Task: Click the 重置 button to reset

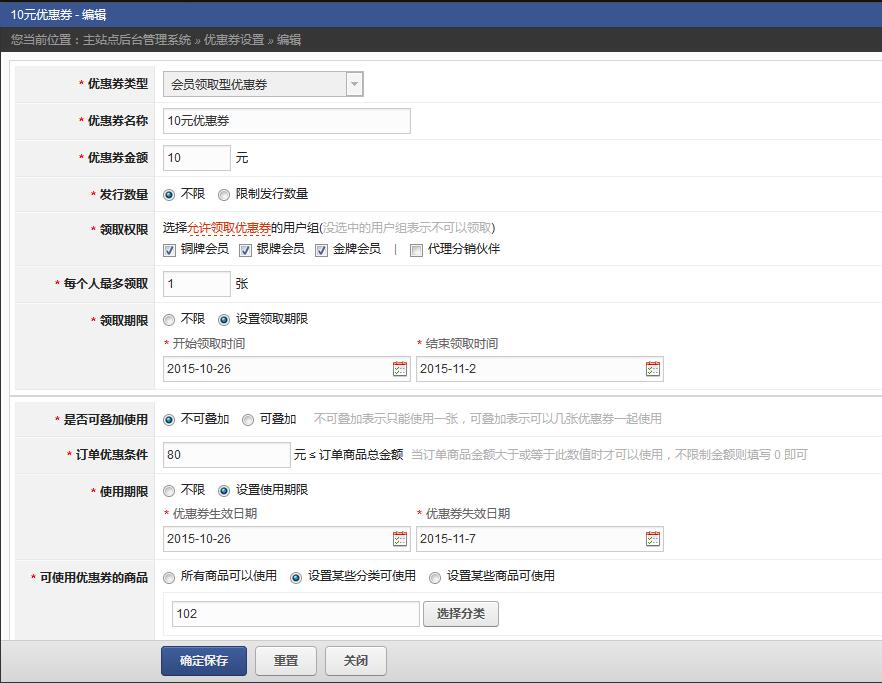Action: click(x=286, y=661)
